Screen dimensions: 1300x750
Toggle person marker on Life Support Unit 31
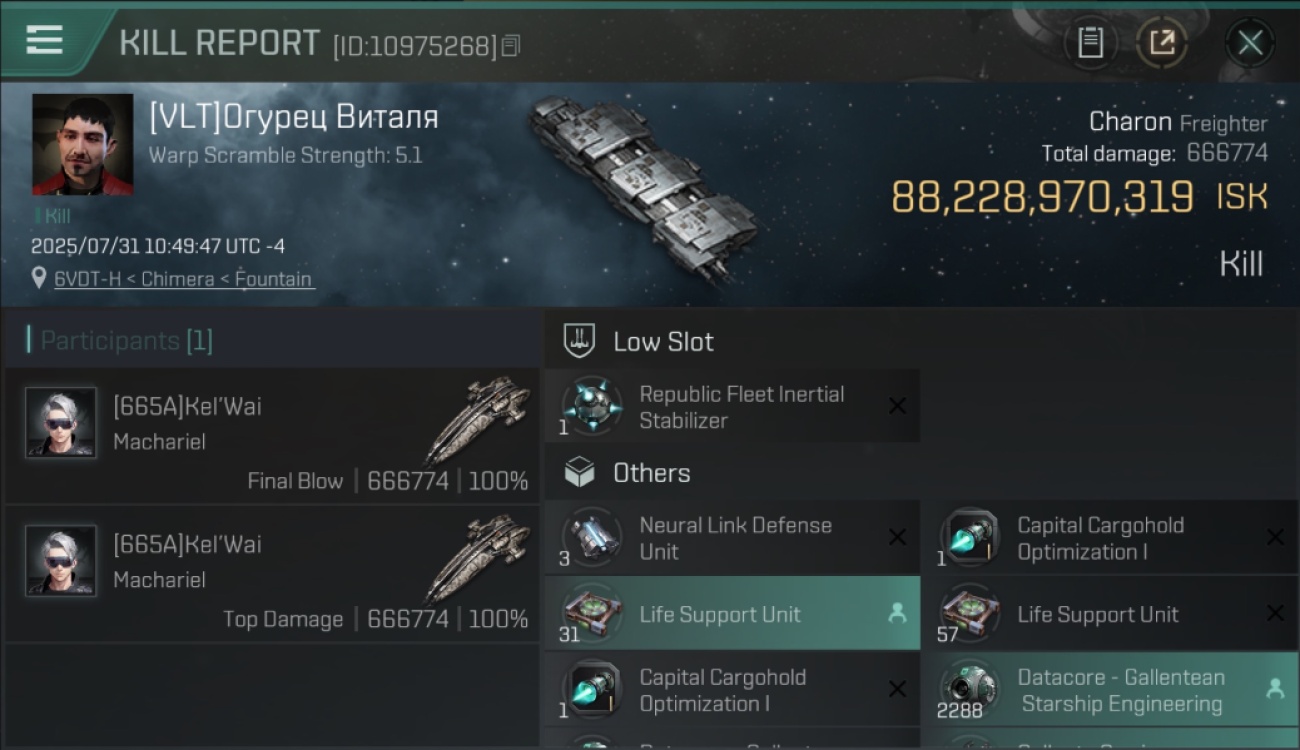click(897, 614)
